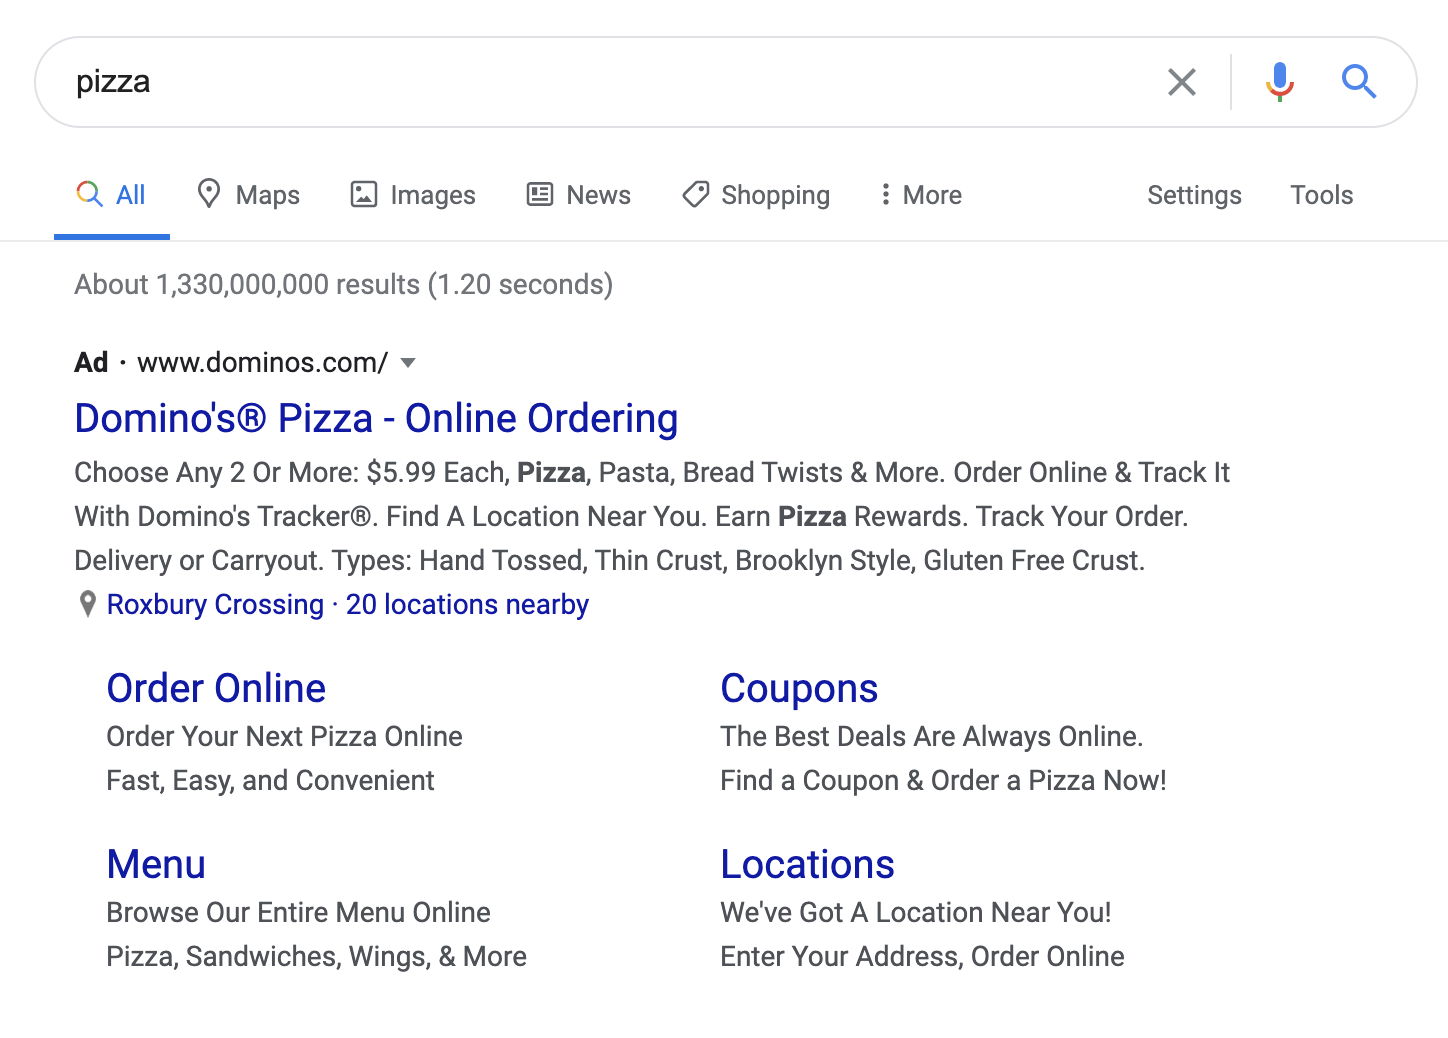Select the All results tab
This screenshot has width=1448, height=1038.
click(x=112, y=195)
